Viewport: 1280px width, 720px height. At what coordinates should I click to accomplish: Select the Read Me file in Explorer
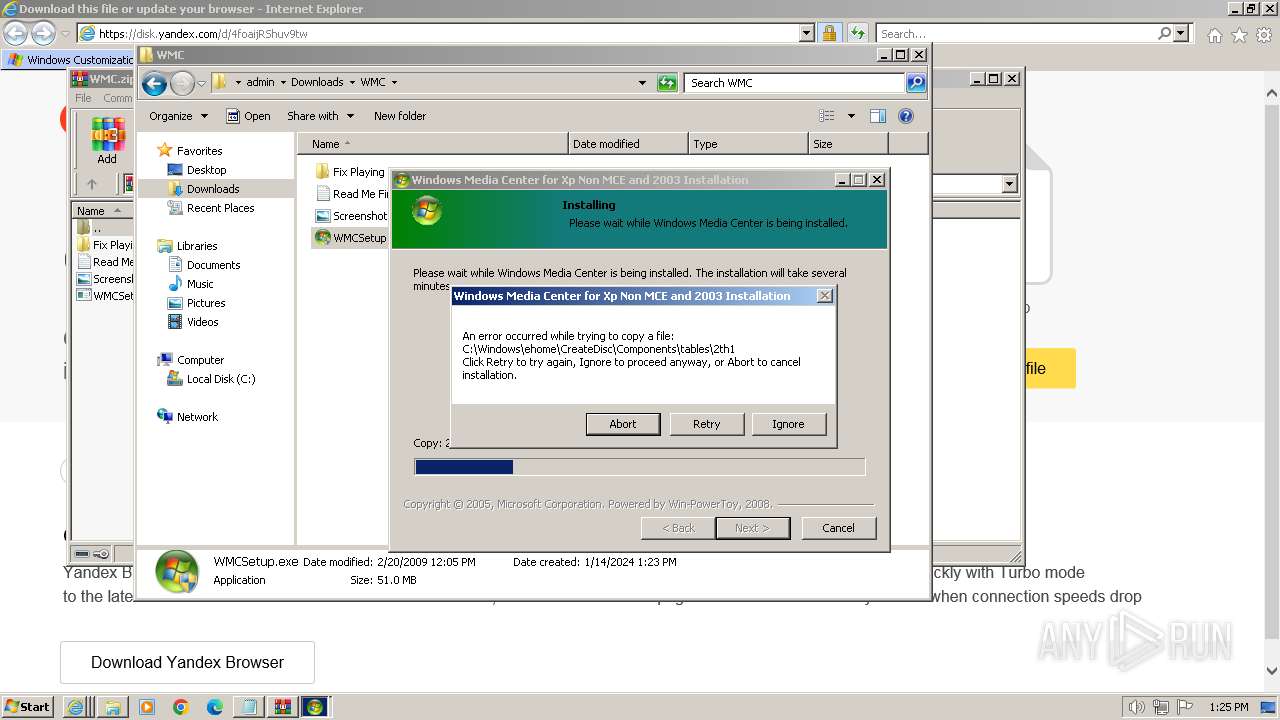pos(352,194)
